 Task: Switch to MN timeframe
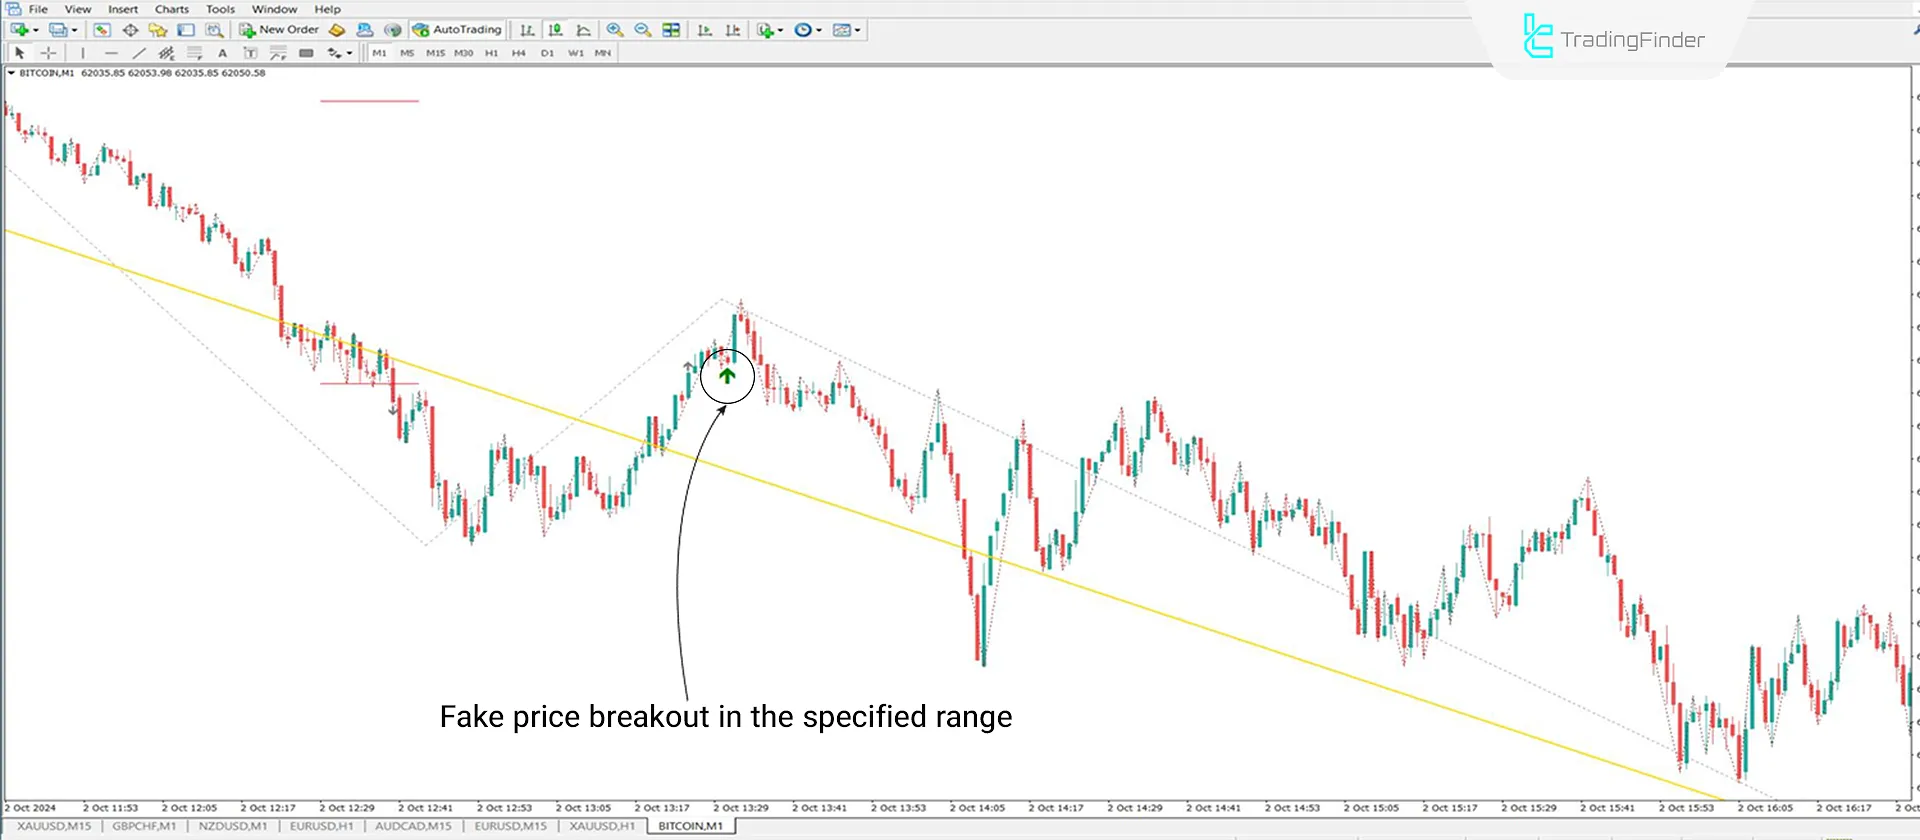(x=602, y=53)
